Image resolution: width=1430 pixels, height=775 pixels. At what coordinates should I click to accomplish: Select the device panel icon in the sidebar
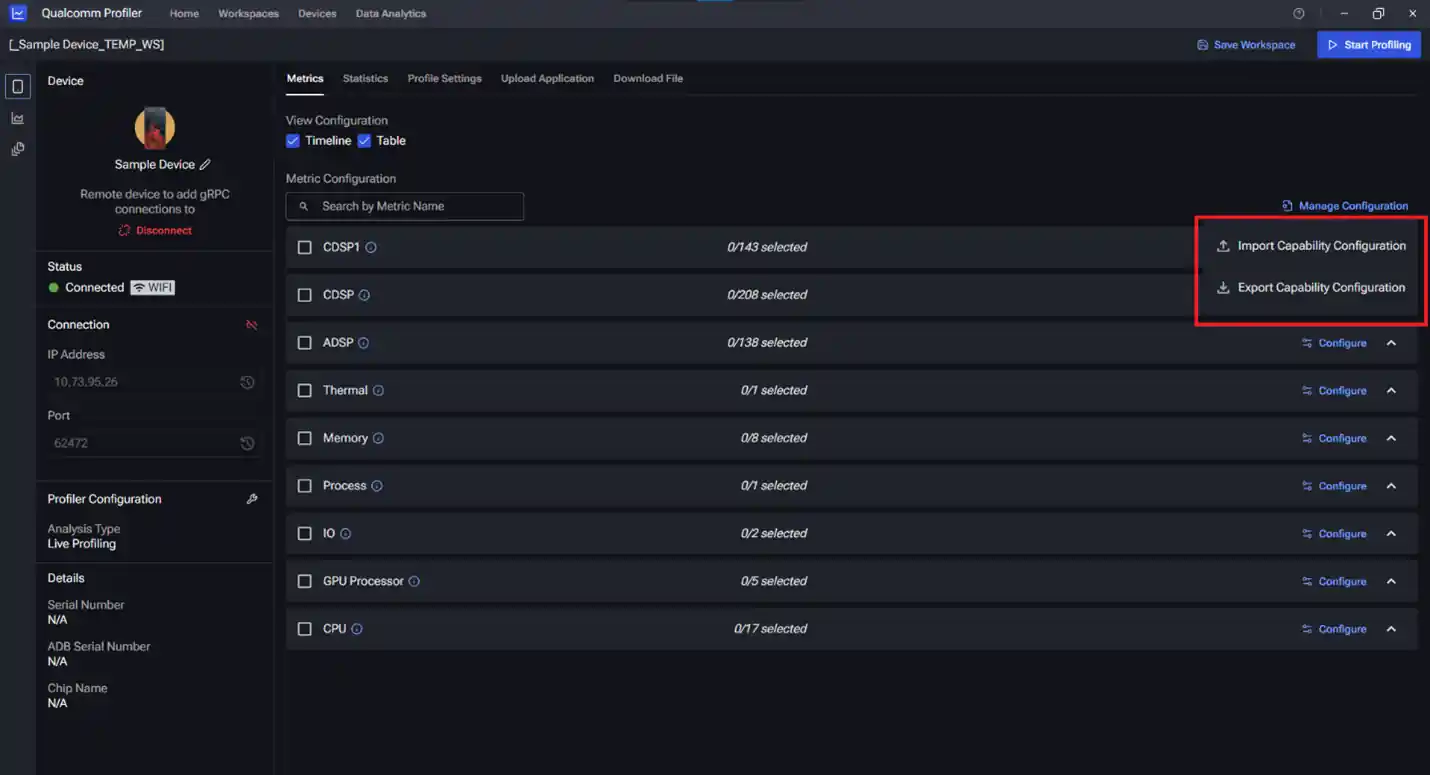pyautogui.click(x=17, y=86)
